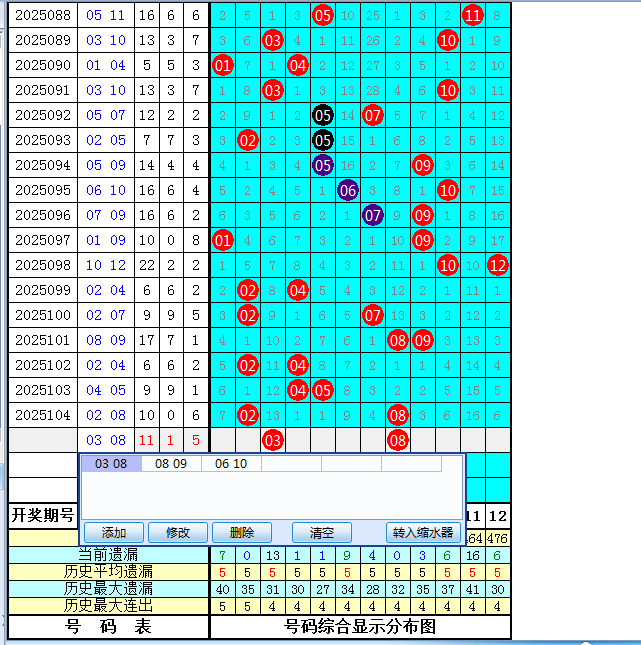This screenshot has width=641, height=645.
Task: Click the 号码综合显示分布图 title label
Action: pos(360,627)
